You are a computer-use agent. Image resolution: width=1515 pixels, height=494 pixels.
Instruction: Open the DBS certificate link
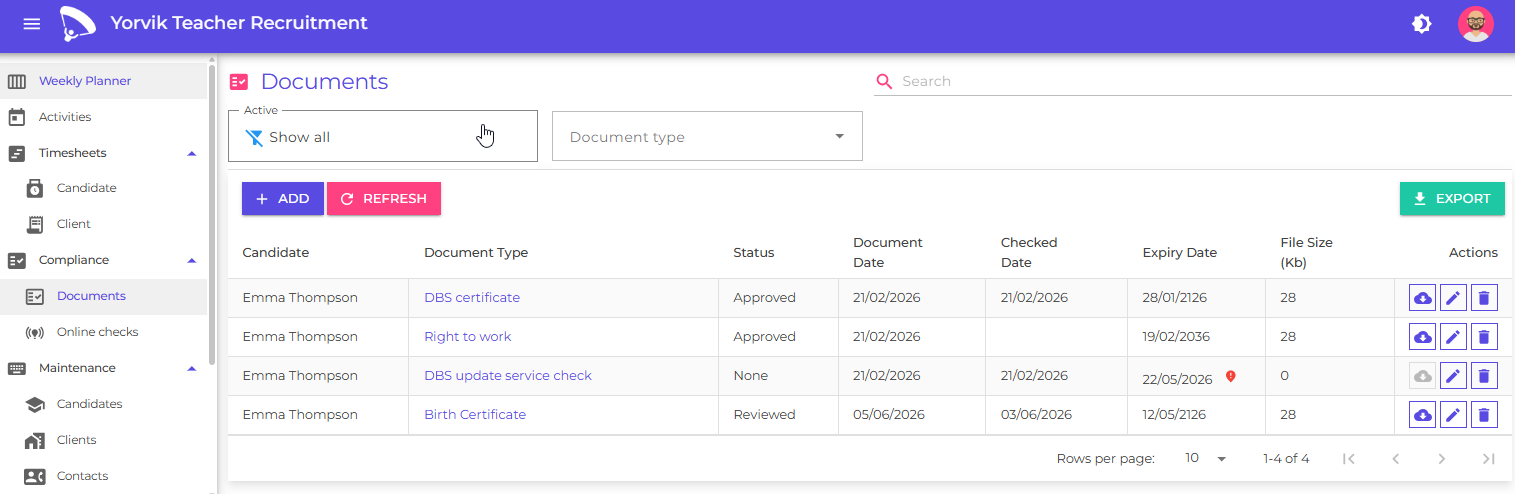[472, 297]
